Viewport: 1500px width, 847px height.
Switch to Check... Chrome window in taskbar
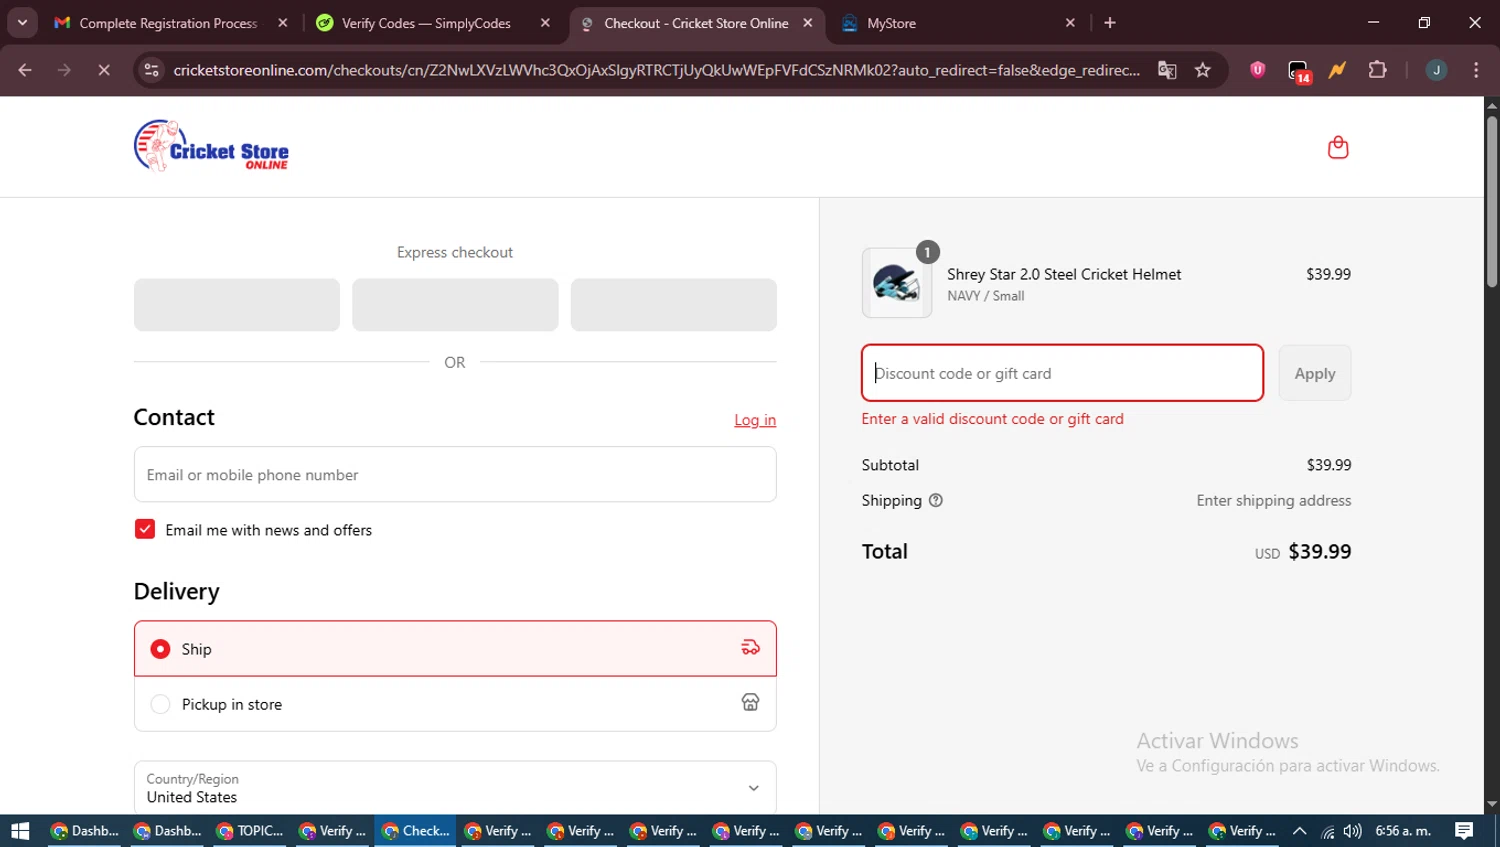[416, 831]
